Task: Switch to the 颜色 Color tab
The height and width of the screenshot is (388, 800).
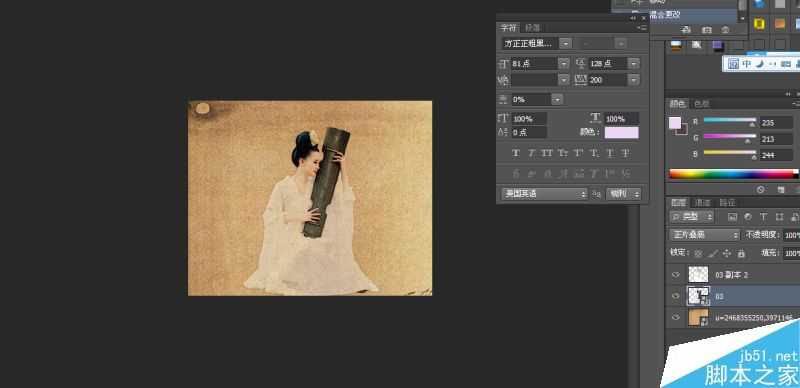Action: [x=678, y=104]
